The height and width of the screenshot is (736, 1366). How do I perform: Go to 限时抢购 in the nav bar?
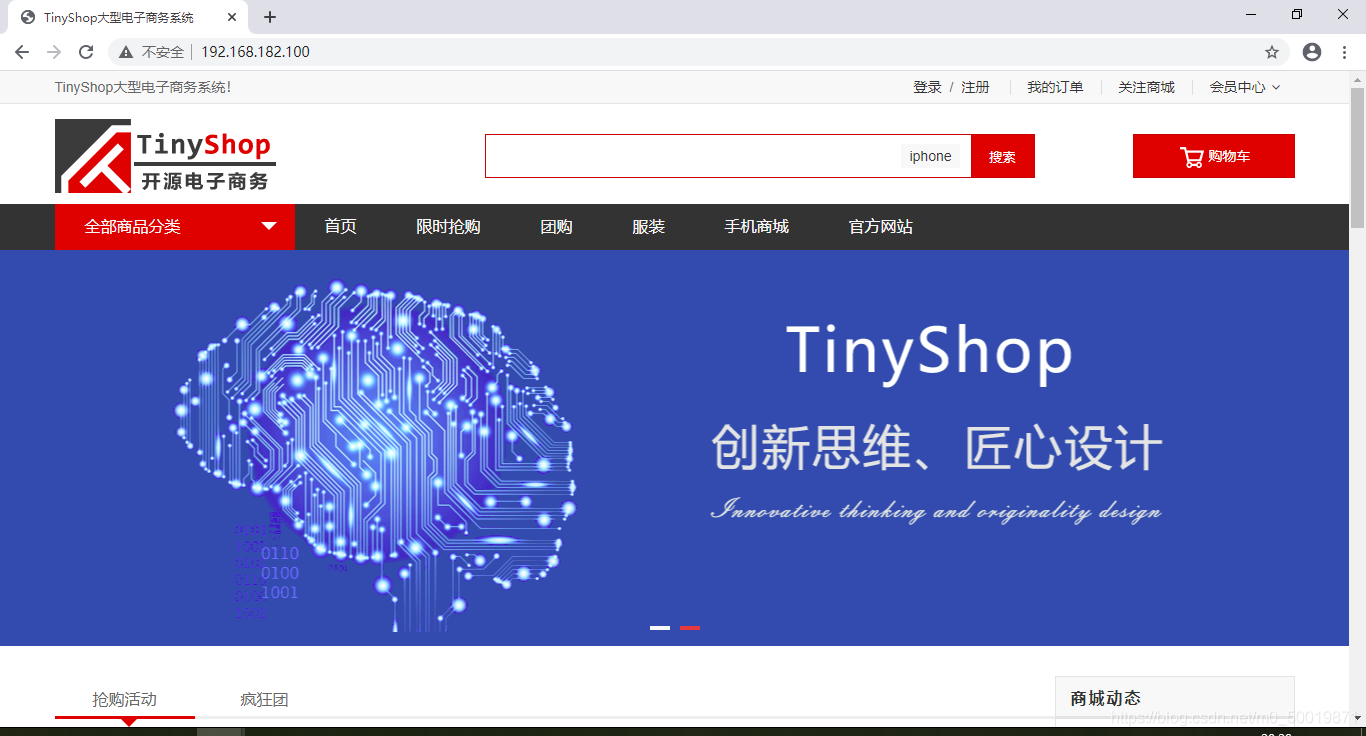tap(448, 227)
